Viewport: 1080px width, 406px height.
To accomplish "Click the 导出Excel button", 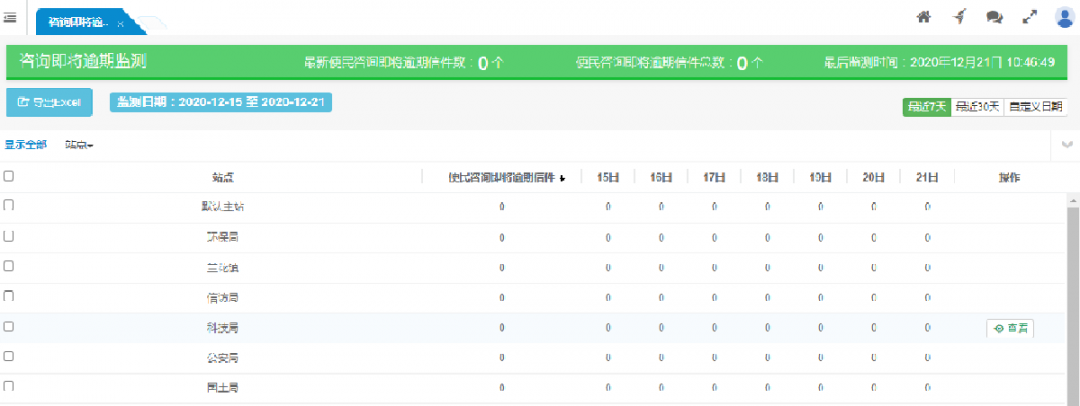I will (x=50, y=102).
